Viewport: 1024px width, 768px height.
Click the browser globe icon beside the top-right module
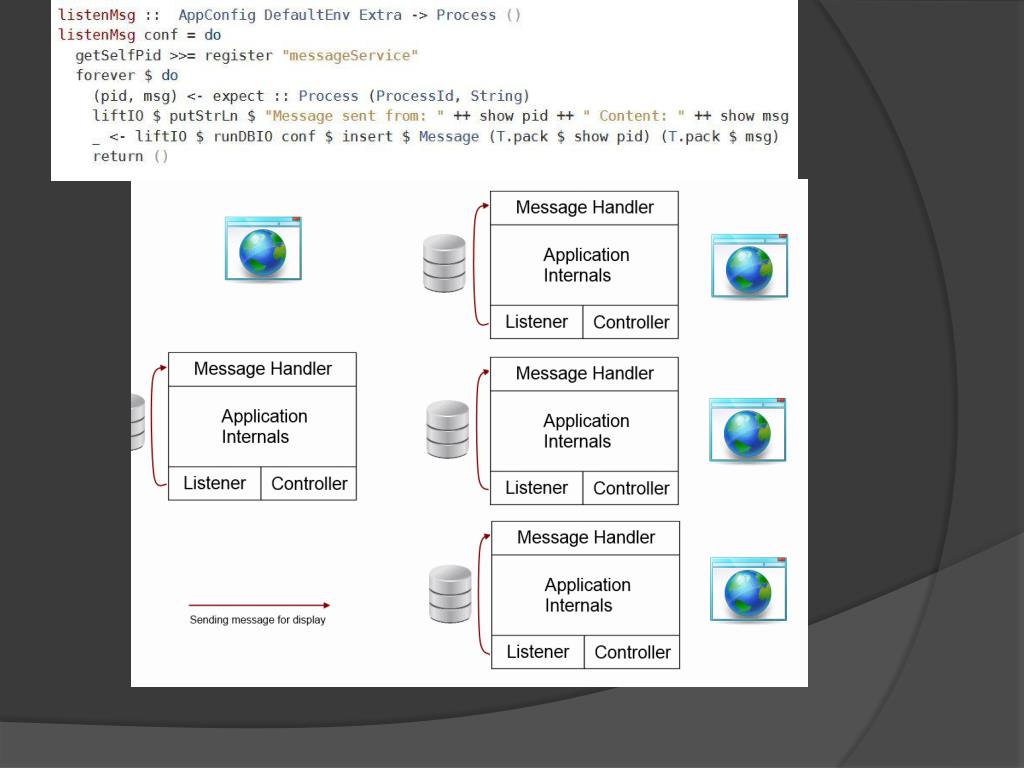coord(750,266)
